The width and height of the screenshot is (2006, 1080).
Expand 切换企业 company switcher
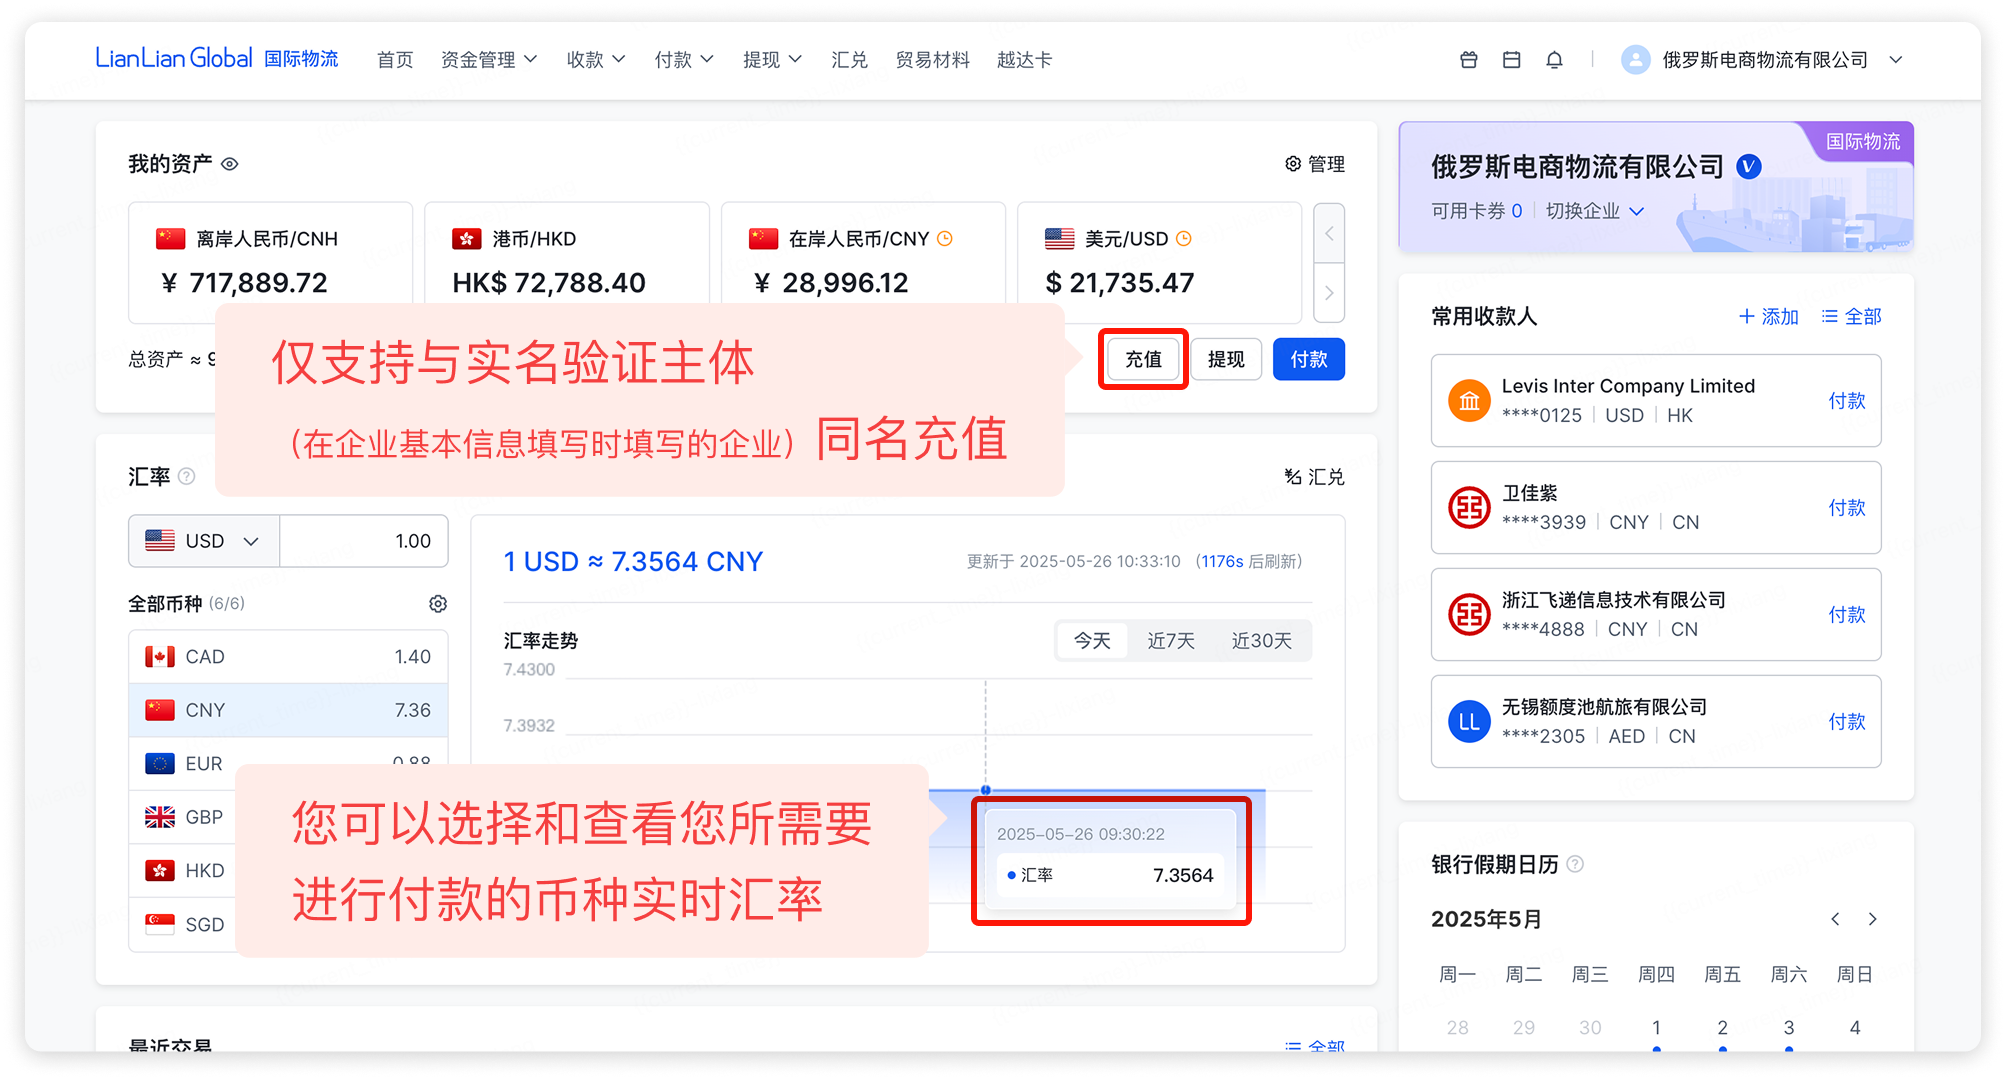(1595, 211)
